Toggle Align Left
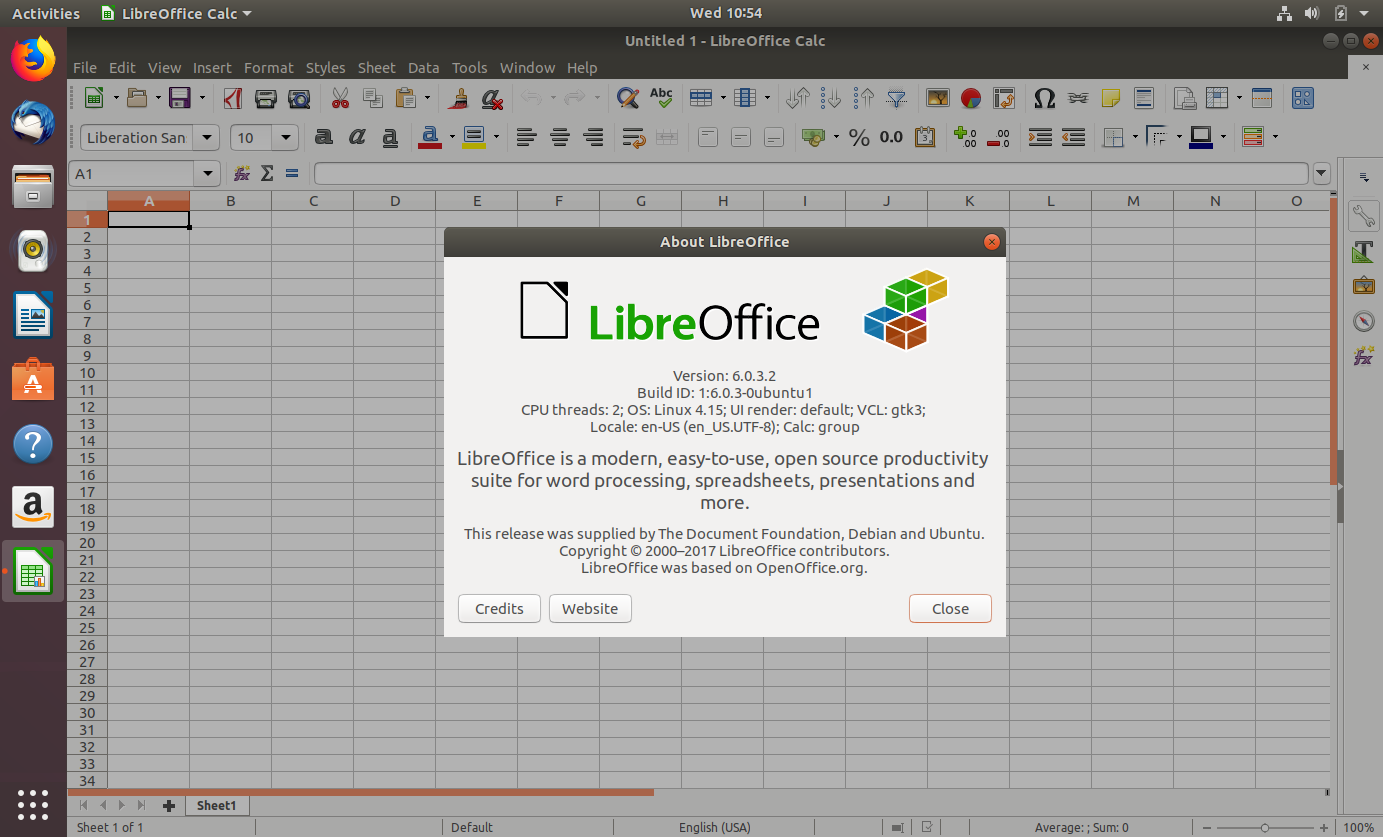The height and width of the screenshot is (837, 1383). click(x=527, y=137)
